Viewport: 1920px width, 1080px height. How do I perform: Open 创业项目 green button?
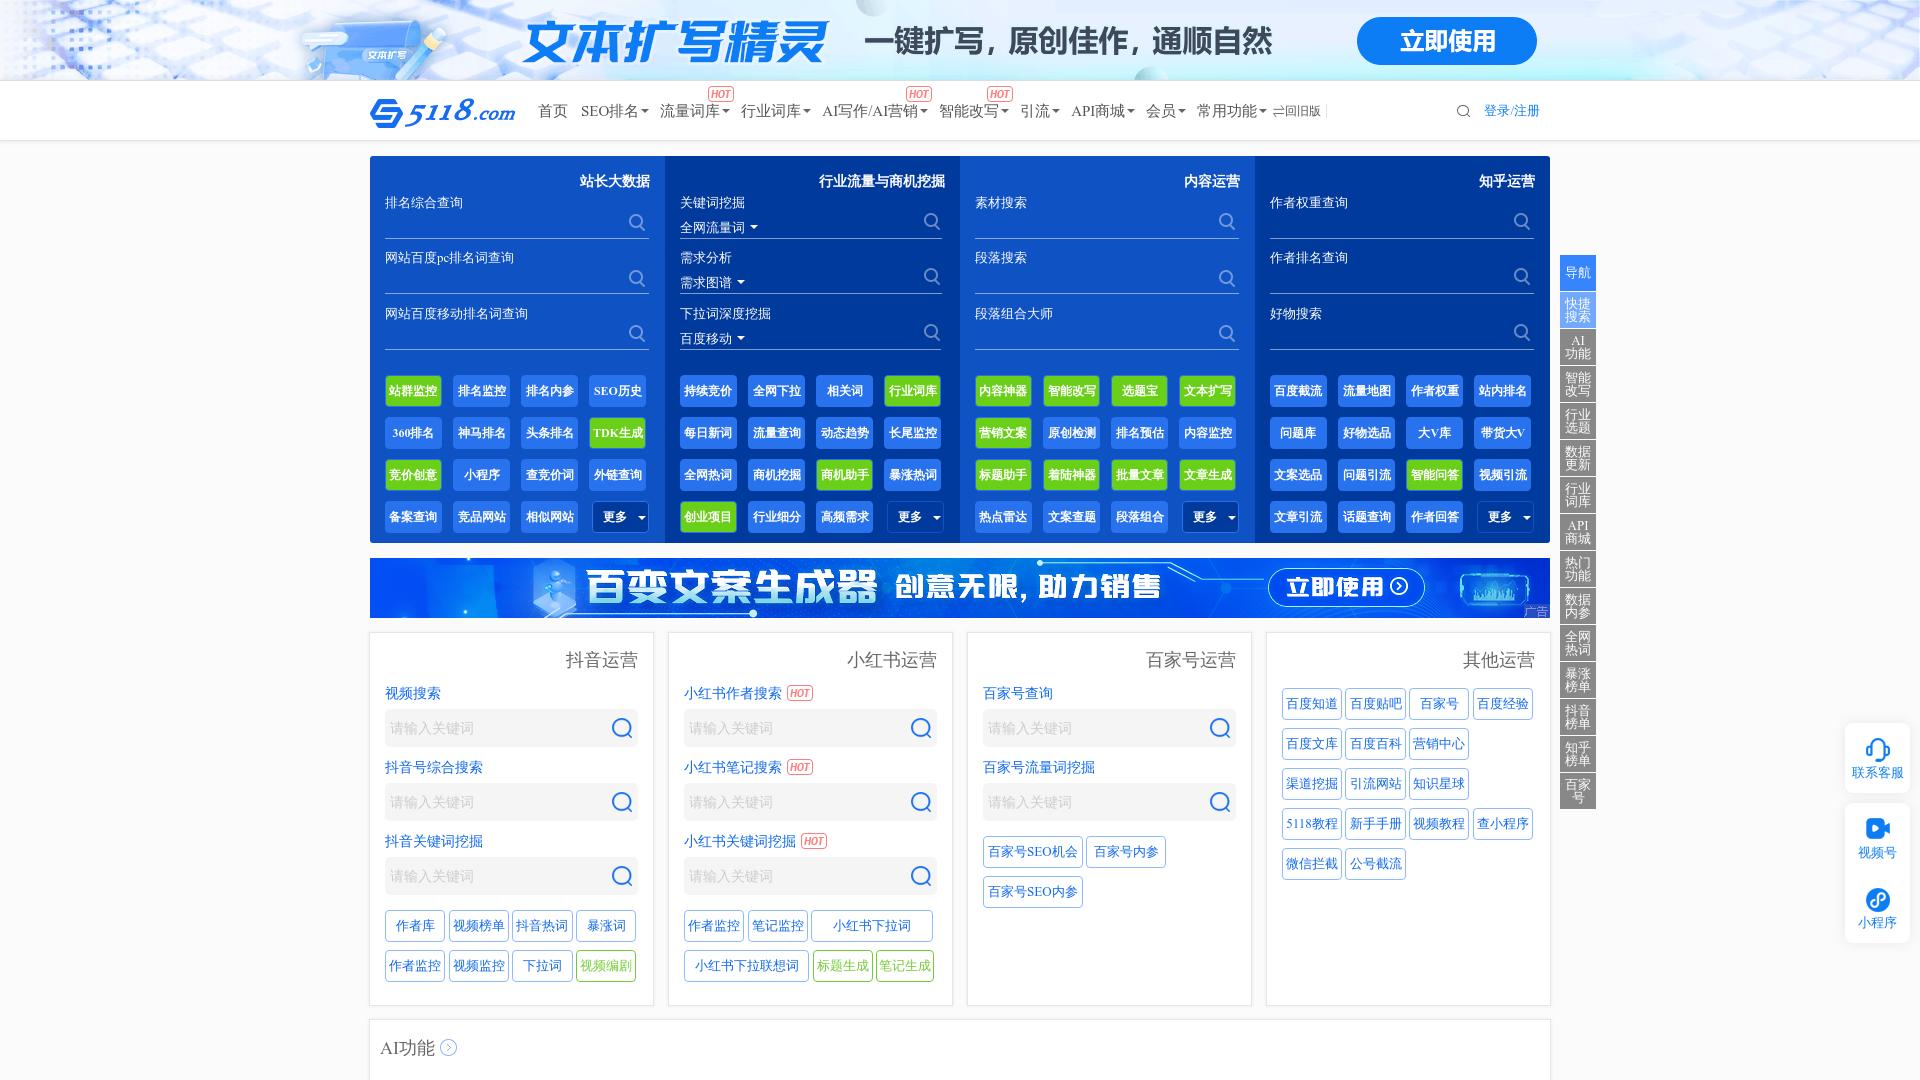[x=708, y=517]
